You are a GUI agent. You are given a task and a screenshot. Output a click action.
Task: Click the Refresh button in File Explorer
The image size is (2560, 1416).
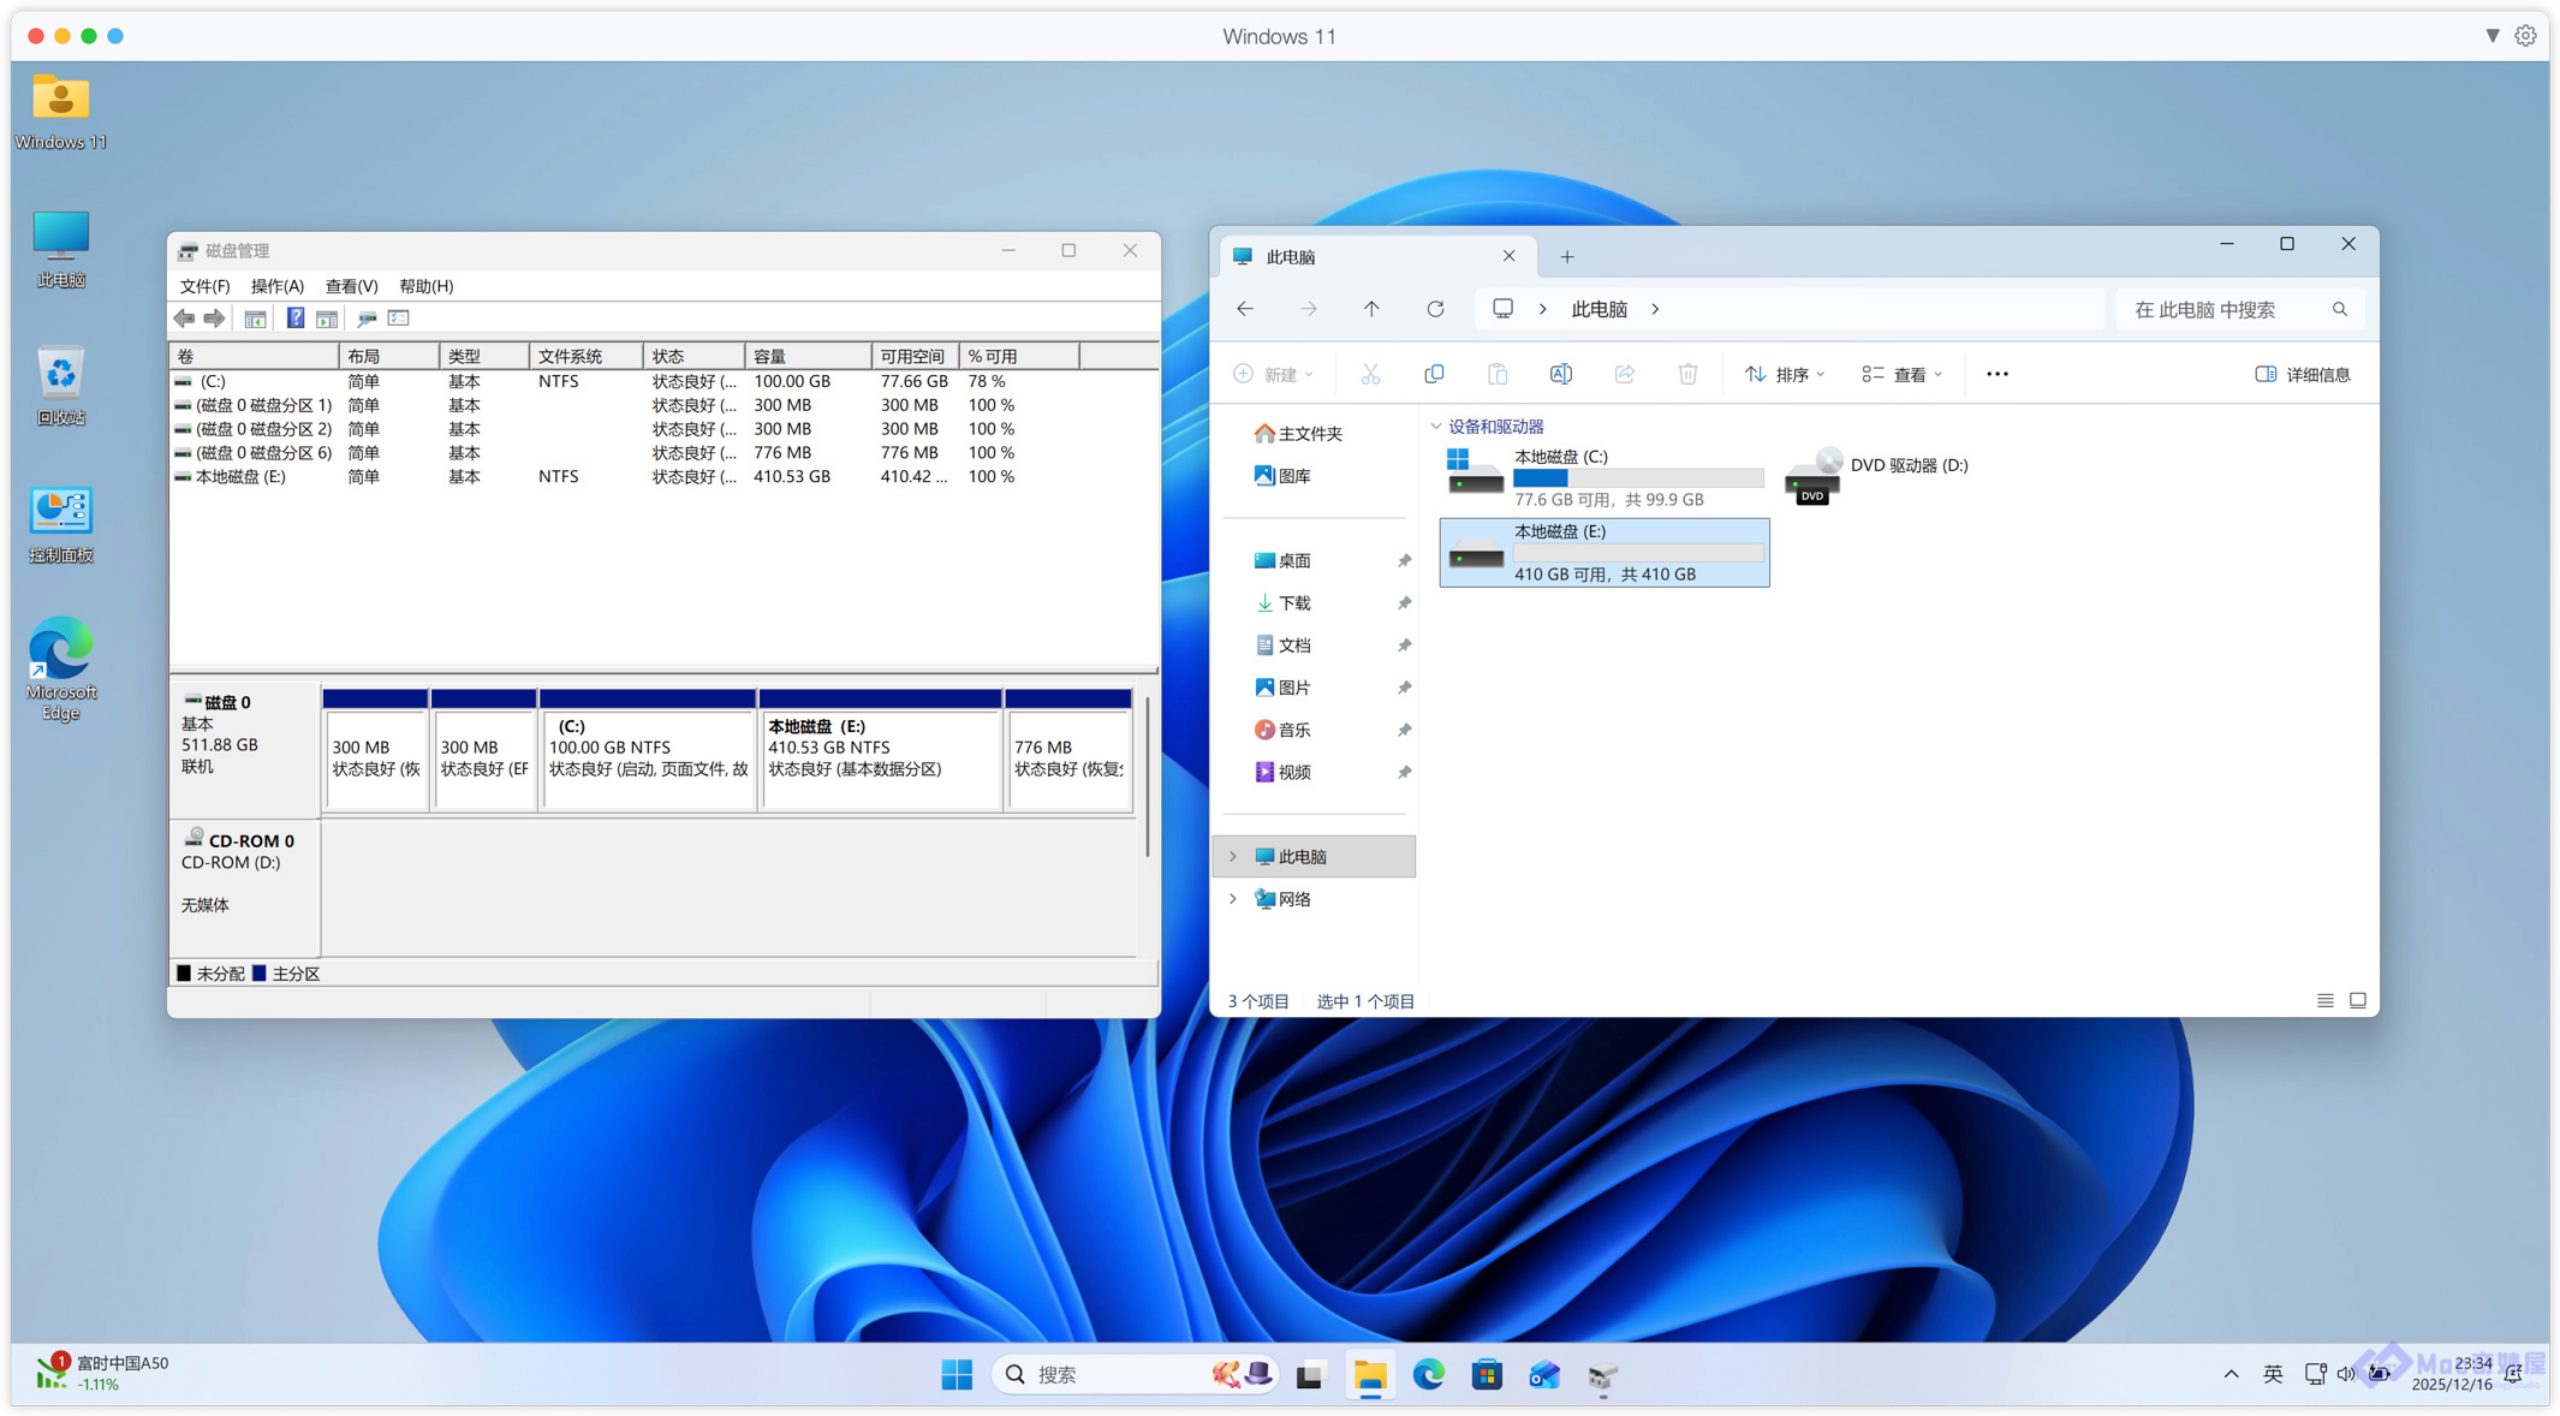[1435, 309]
